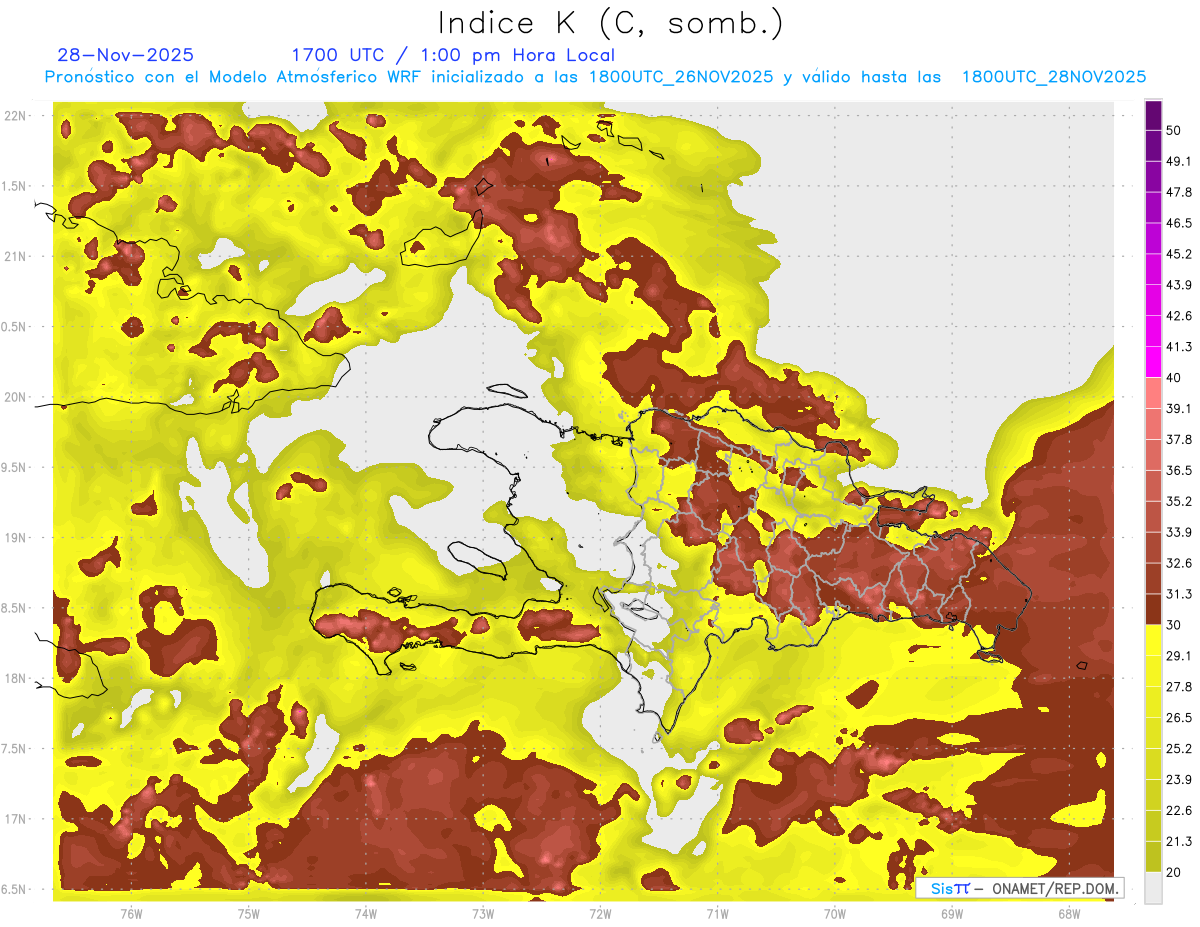Select longitude label "71W"
Image resolution: width=1200 pixels, height=927 pixels.
[717, 913]
